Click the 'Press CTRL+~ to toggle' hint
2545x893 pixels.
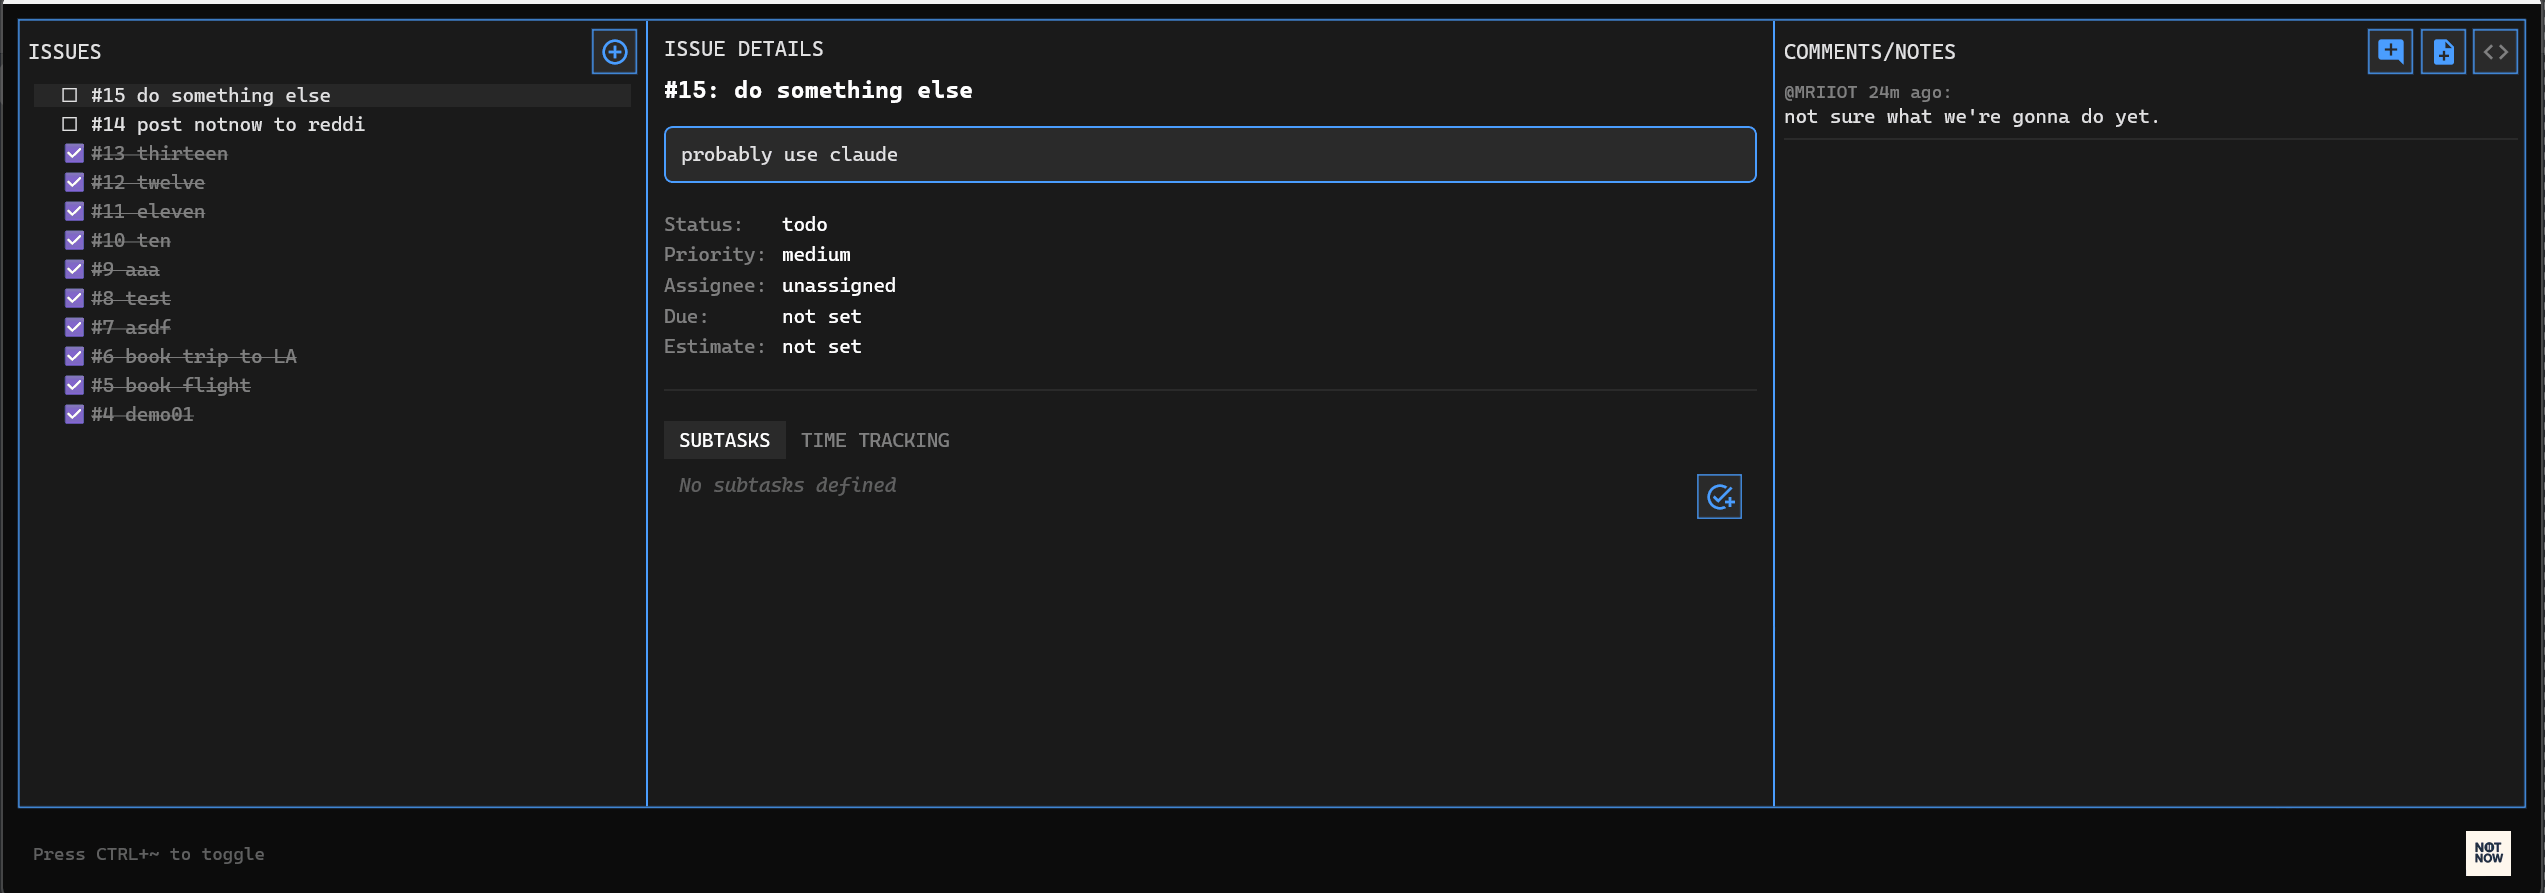pyautogui.click(x=149, y=854)
